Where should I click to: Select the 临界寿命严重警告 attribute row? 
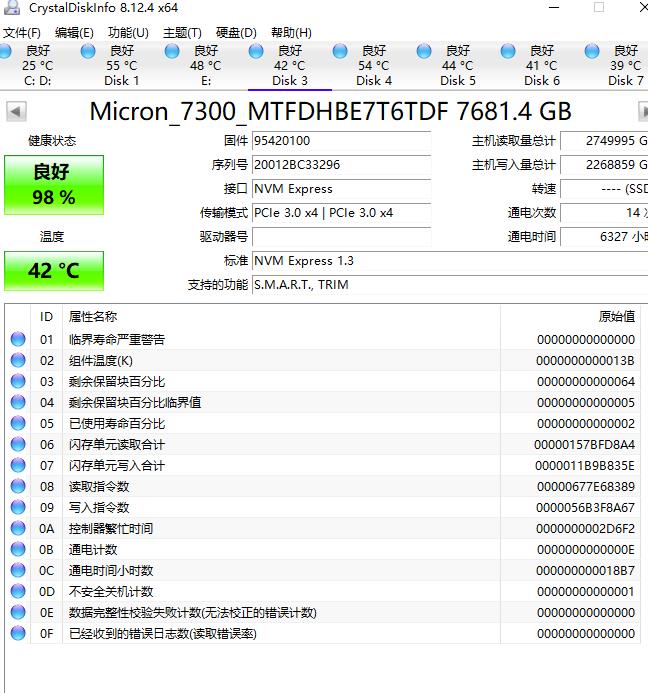tap(323, 339)
